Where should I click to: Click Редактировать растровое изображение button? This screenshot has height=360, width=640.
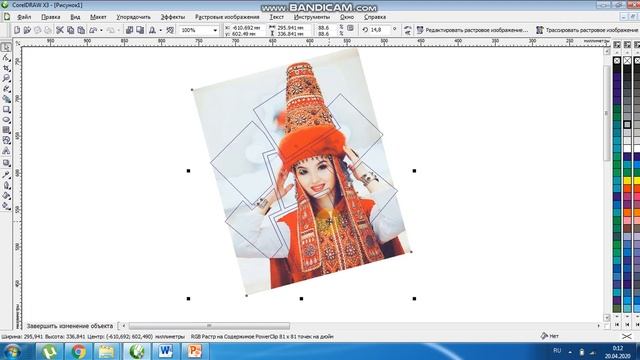[x=472, y=30]
